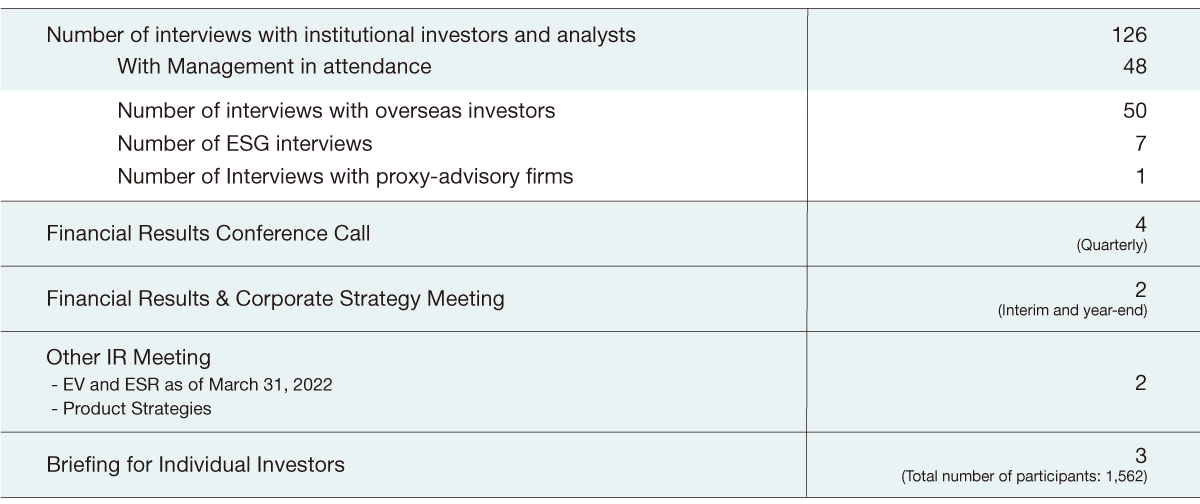Select the value 48 for Management attendance
The image size is (1200, 504).
(1134, 67)
